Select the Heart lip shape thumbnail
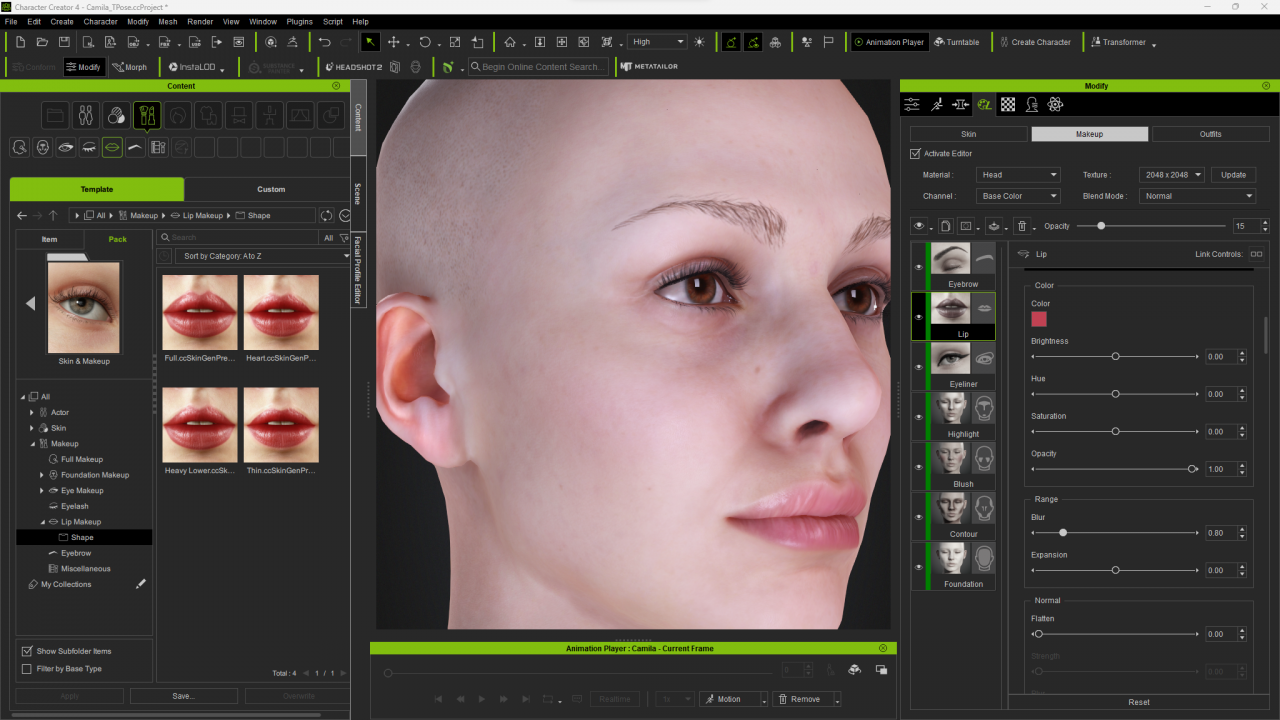This screenshot has width=1280, height=720. click(281, 312)
